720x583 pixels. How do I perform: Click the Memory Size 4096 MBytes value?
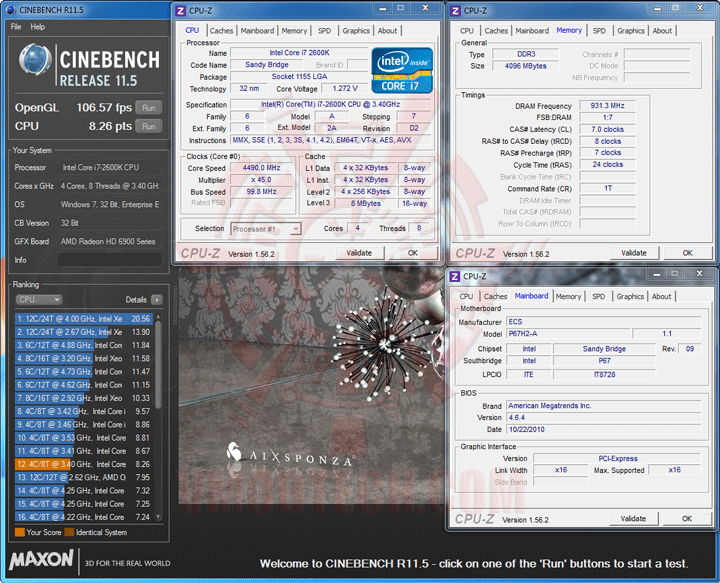[526, 66]
